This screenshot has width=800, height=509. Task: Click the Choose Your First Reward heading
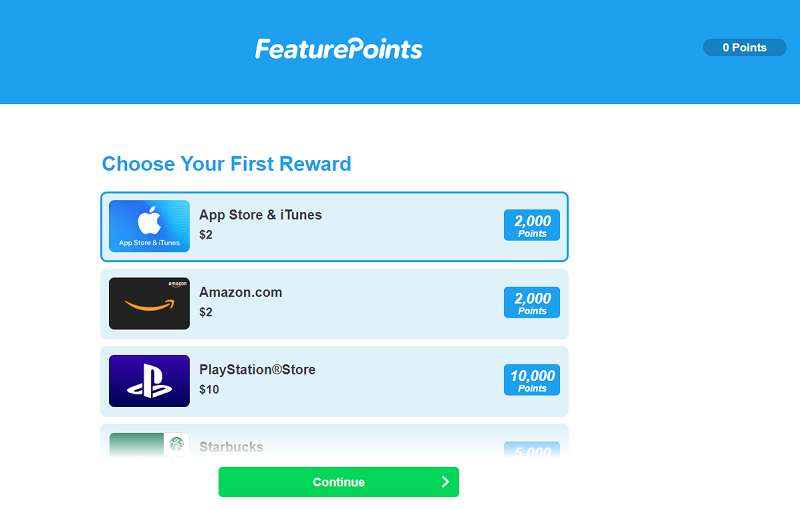coord(227,164)
